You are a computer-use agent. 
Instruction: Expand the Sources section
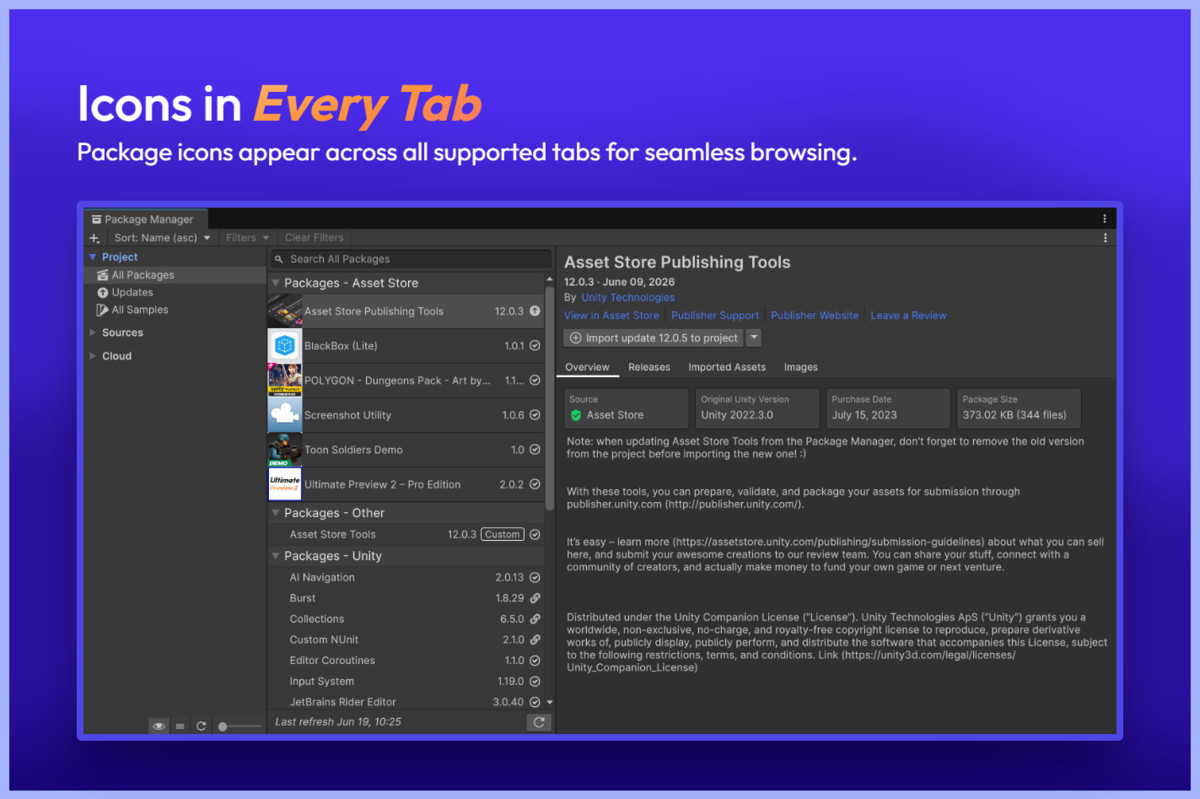coord(93,333)
